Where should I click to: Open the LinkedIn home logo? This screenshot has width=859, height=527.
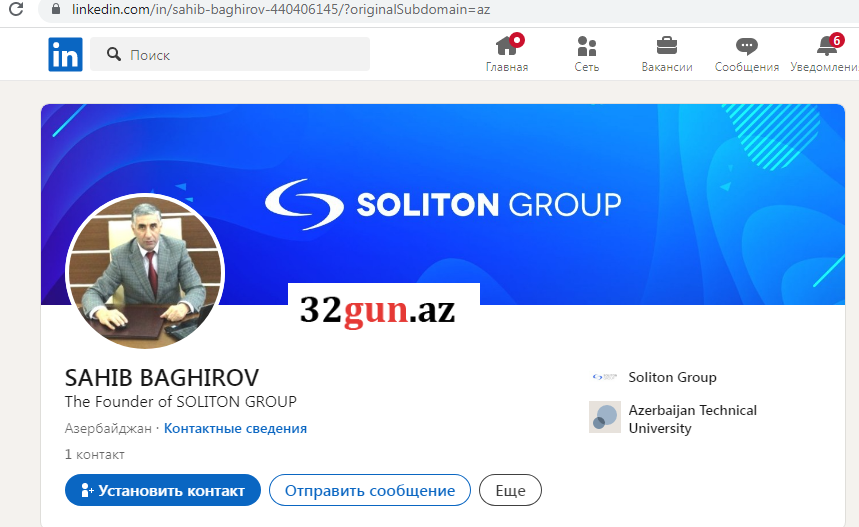click(65, 54)
